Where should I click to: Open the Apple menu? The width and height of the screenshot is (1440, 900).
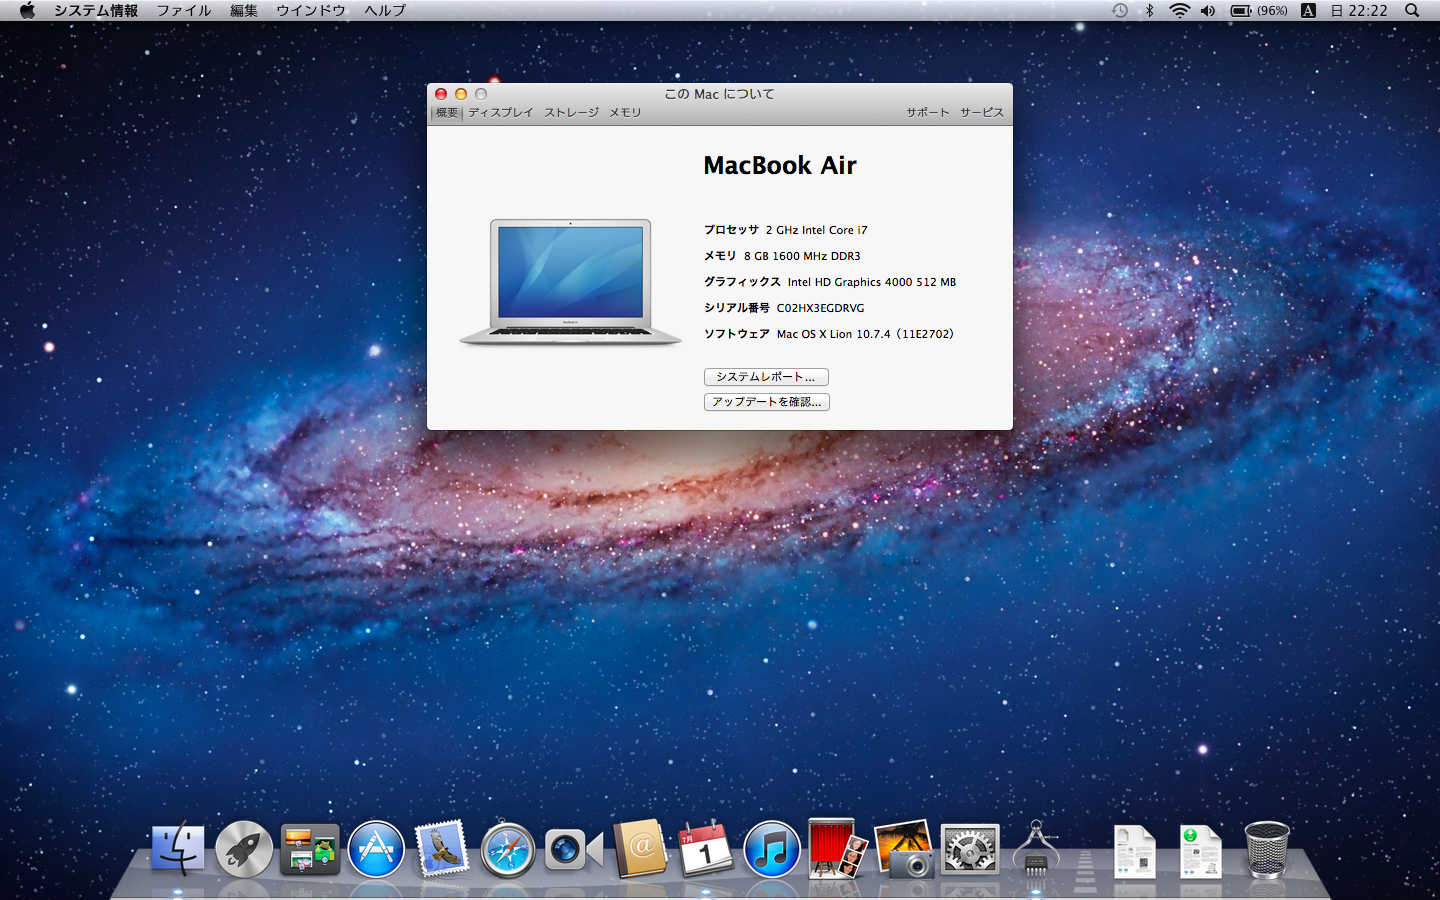(27, 11)
